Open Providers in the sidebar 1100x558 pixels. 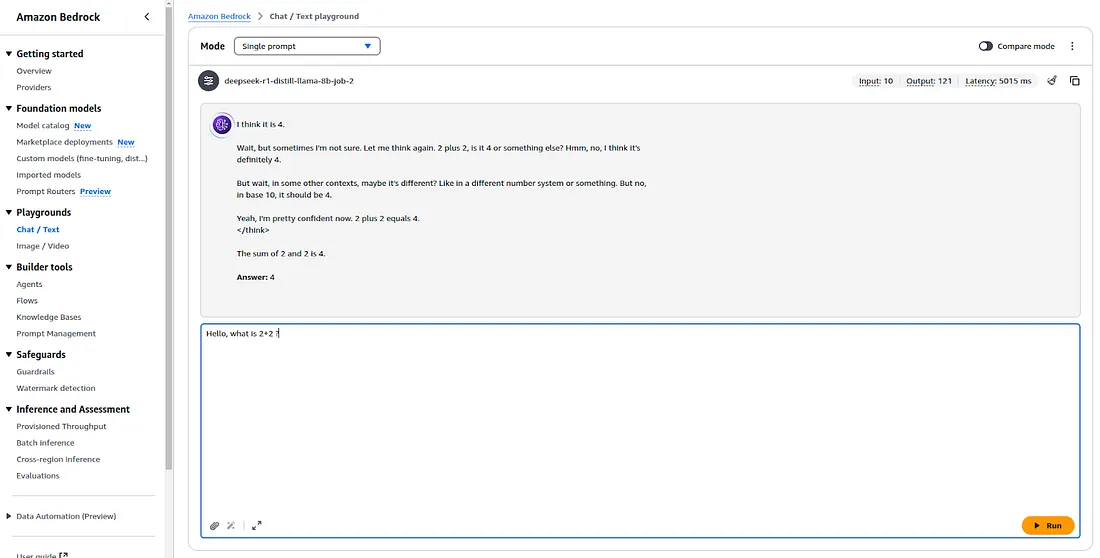click(34, 88)
